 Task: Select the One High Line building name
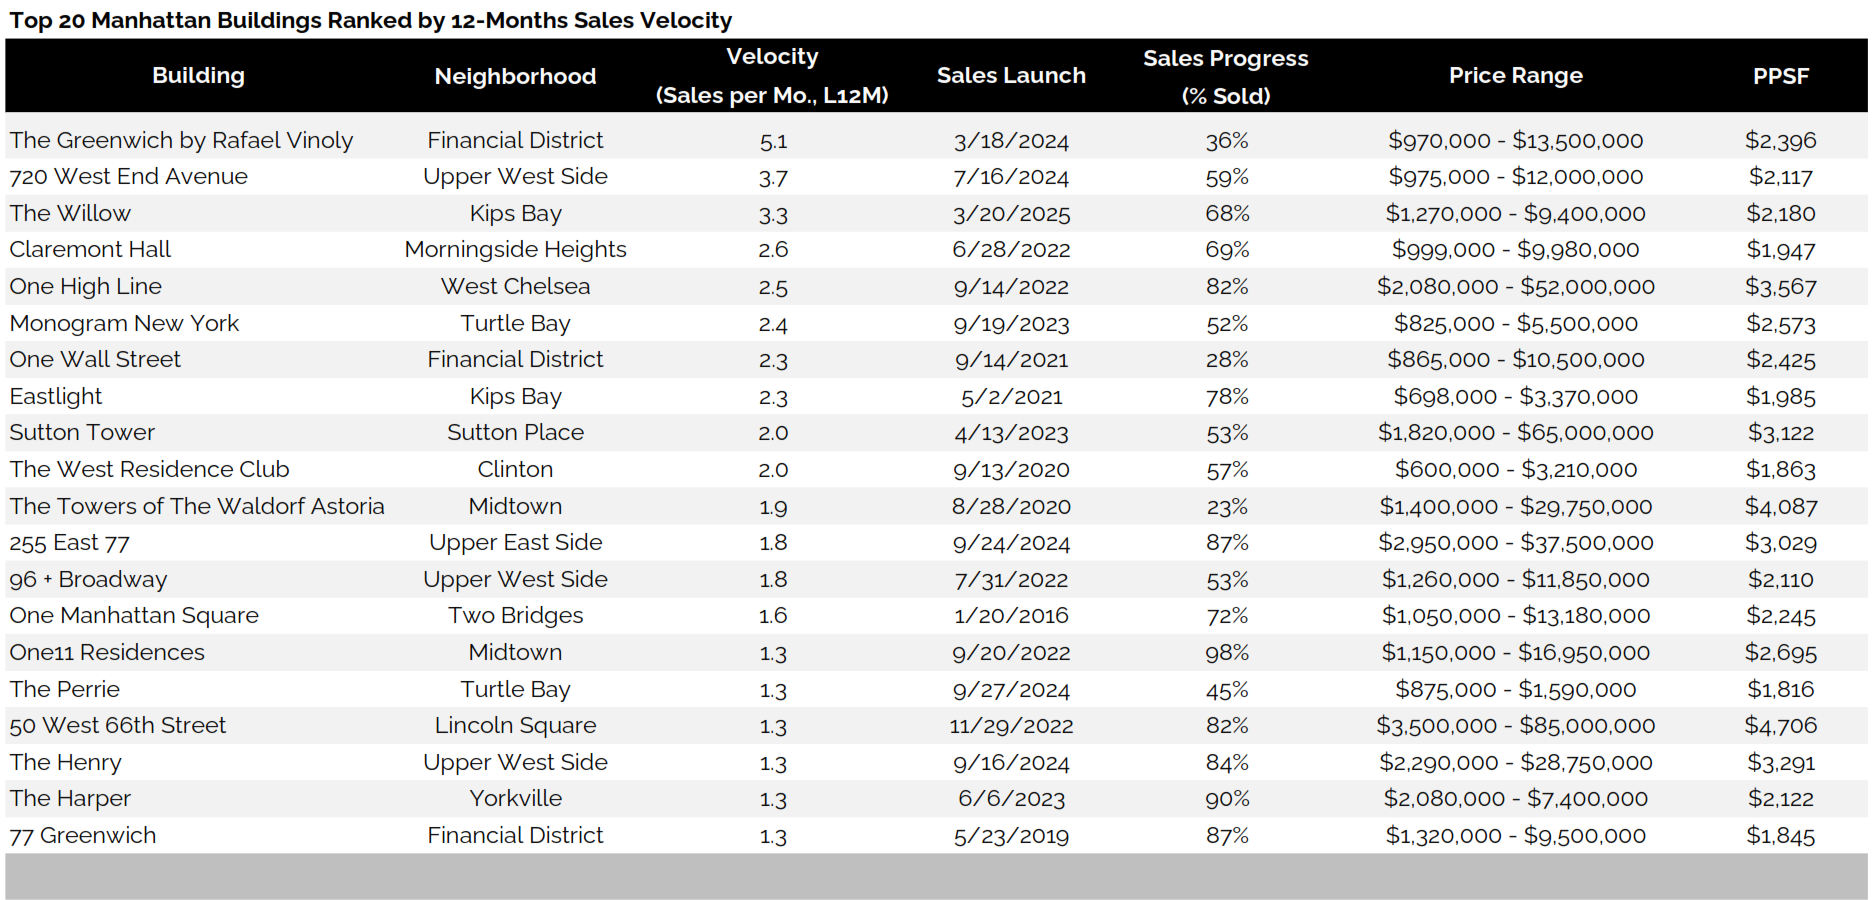pos(85,287)
